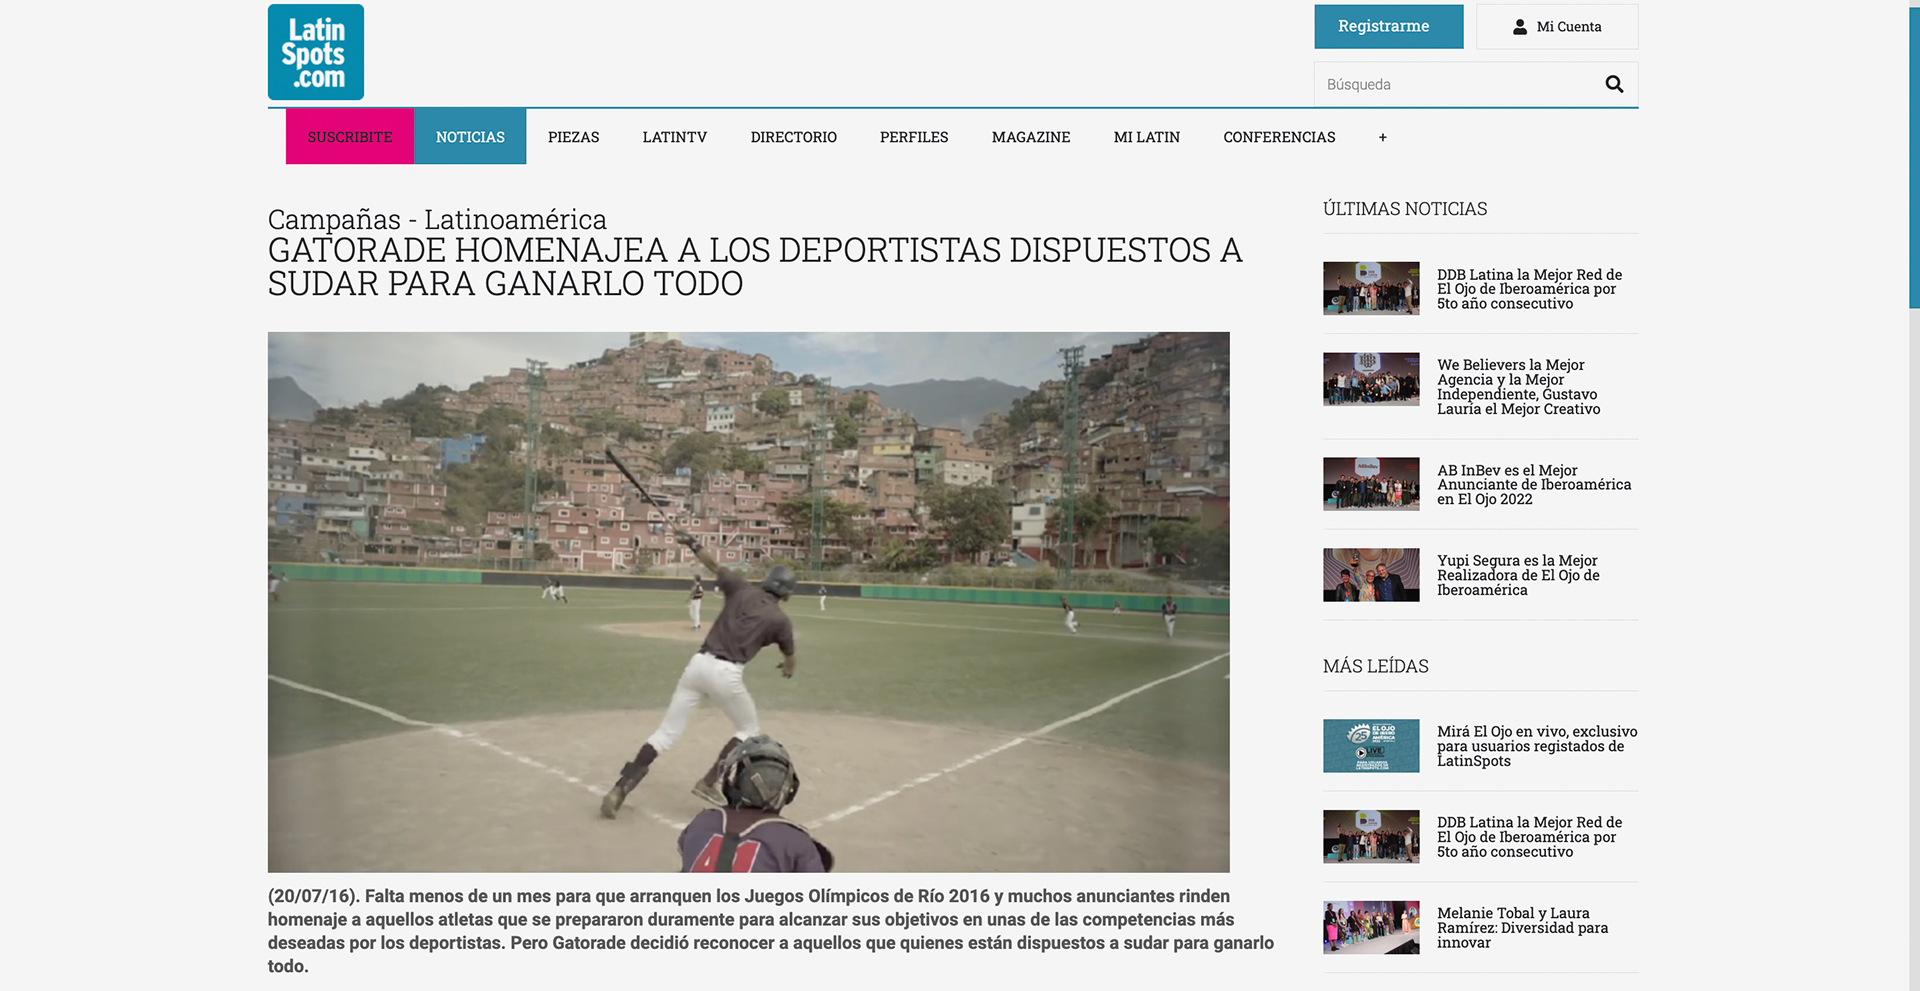The height and width of the screenshot is (991, 1920).
Task: Open thumbnail for We Believers article
Action: click(x=1371, y=379)
